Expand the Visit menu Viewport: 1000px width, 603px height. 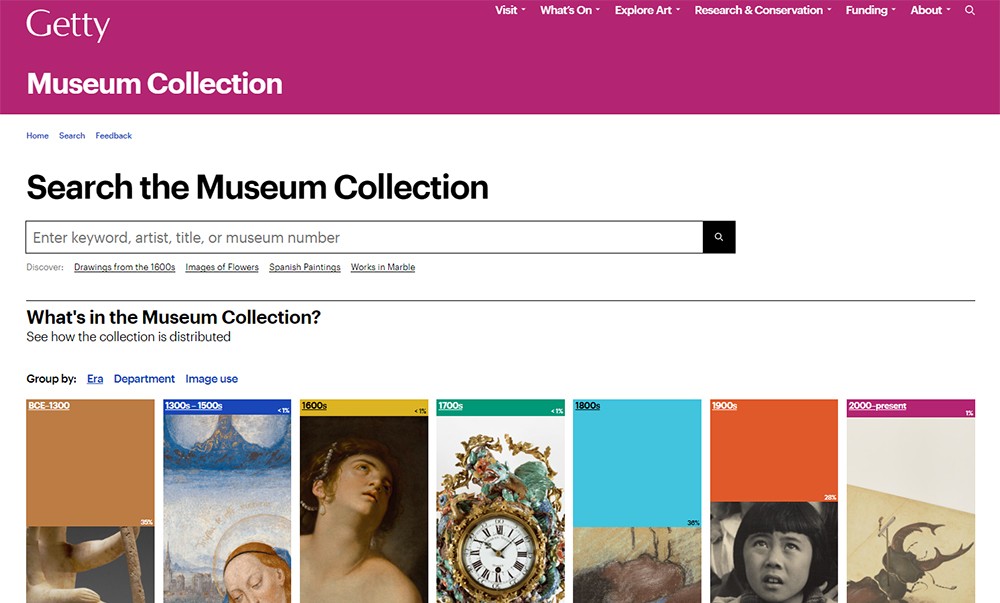(510, 10)
